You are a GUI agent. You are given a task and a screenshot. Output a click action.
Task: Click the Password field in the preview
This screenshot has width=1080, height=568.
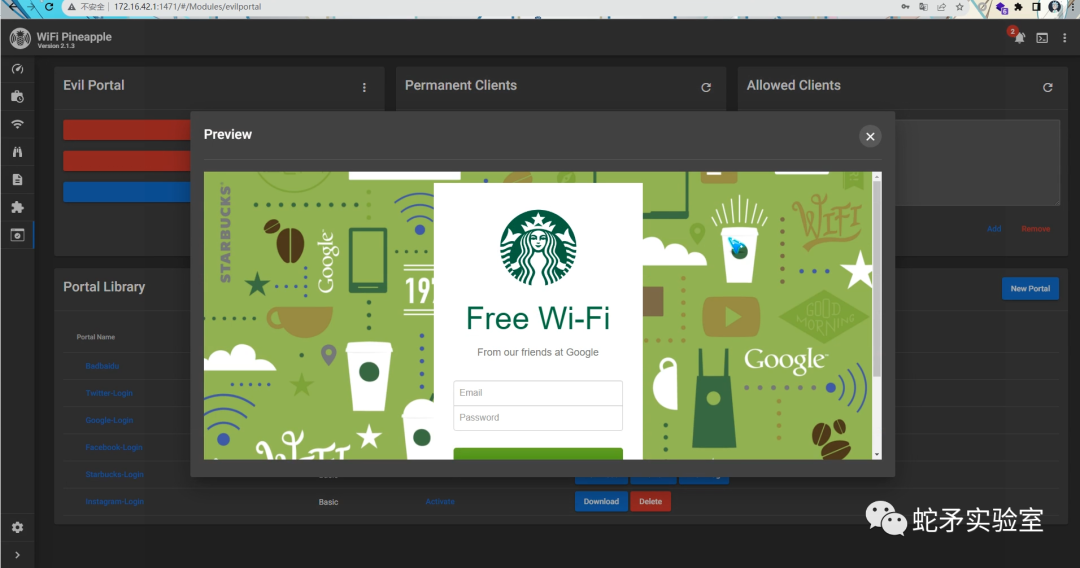[x=538, y=418]
